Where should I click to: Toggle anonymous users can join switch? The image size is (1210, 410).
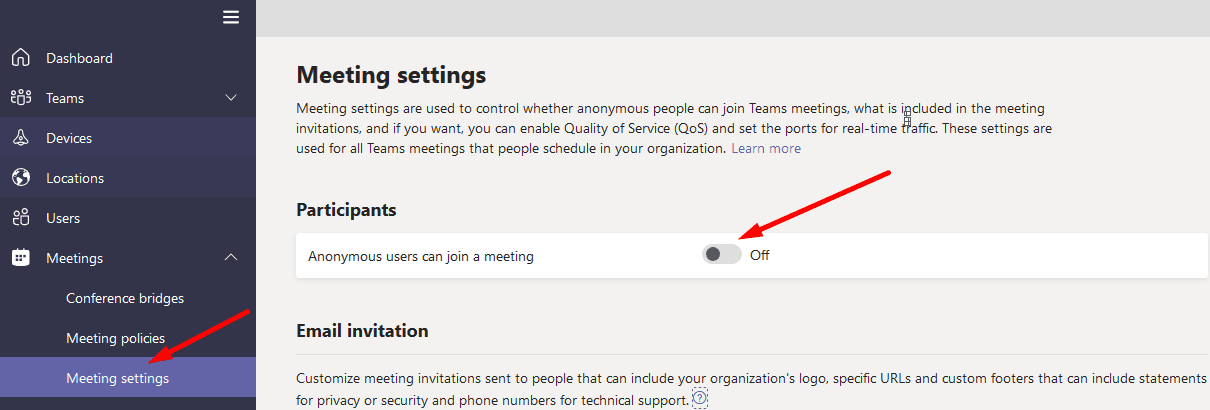tap(722, 255)
